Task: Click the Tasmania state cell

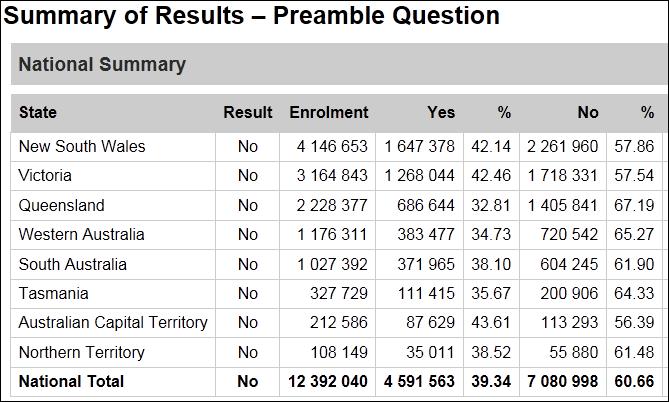Action: [54, 293]
